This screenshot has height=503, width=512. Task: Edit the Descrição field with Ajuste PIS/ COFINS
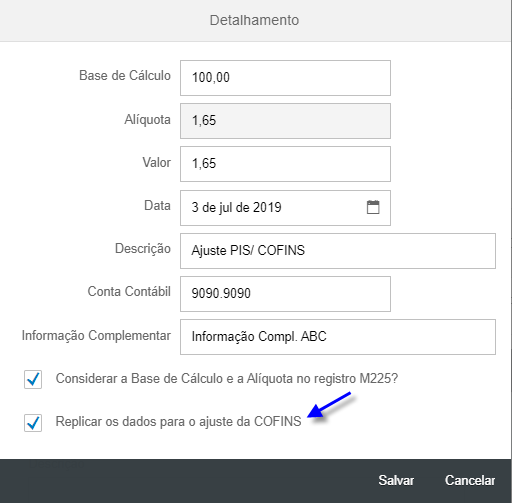[x=338, y=251]
